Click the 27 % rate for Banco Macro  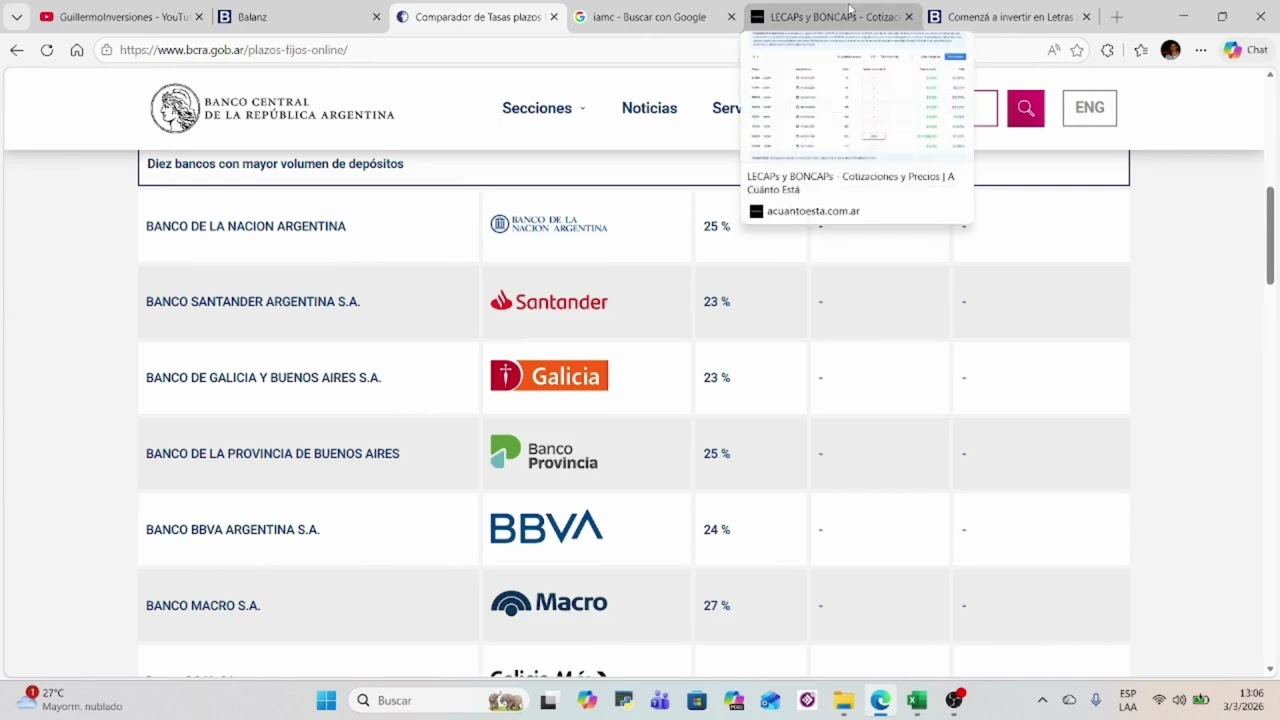717,606
